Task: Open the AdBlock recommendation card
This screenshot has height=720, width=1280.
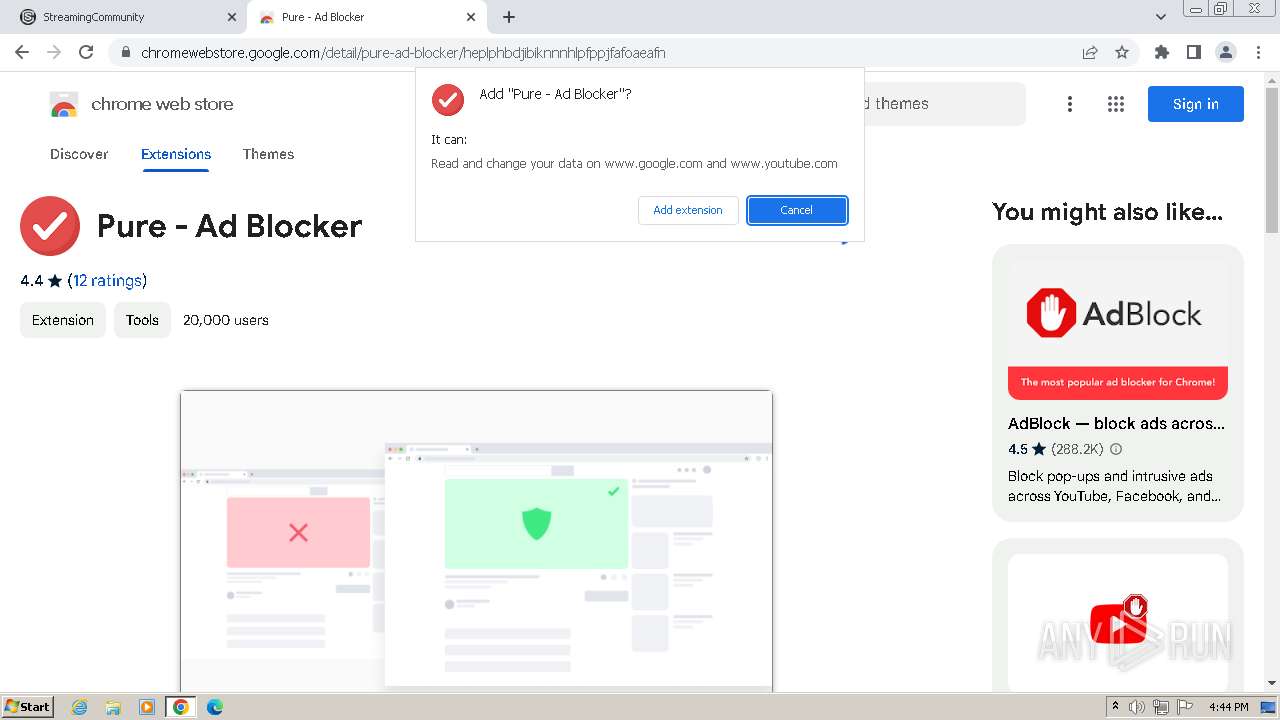Action: click(x=1118, y=383)
